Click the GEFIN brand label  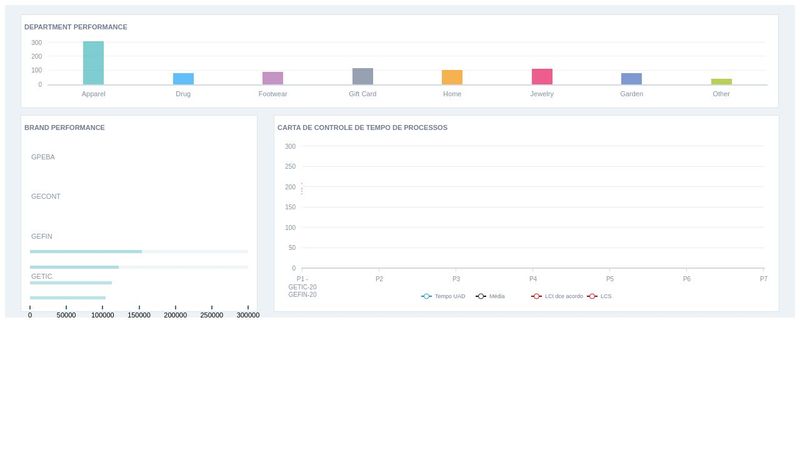click(42, 236)
